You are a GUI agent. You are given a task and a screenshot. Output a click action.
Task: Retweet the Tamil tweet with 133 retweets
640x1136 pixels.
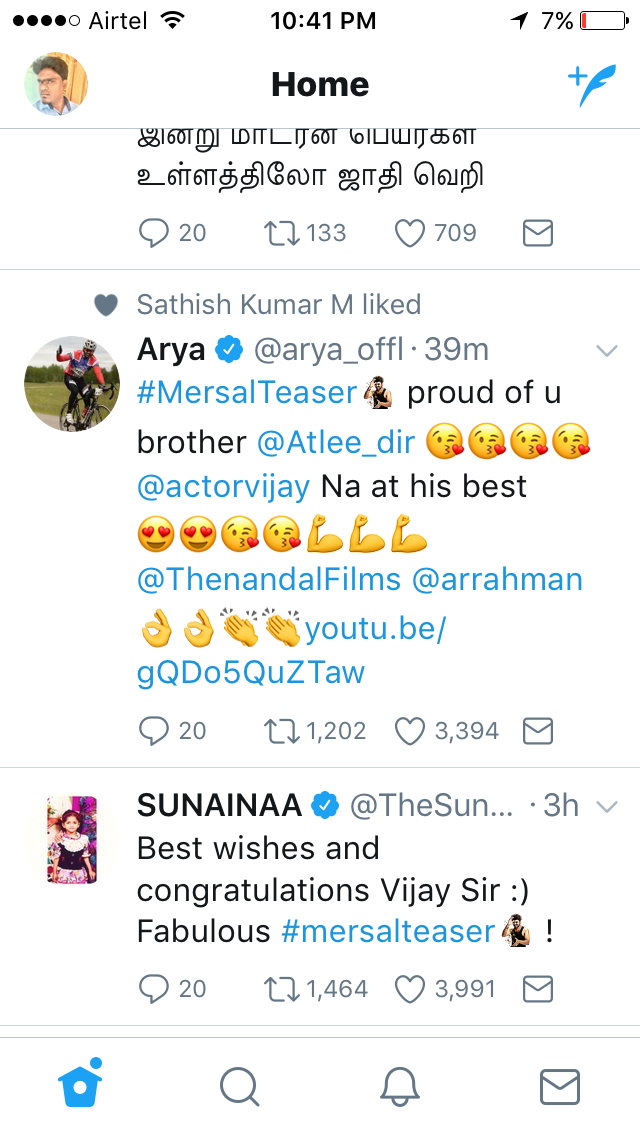283,233
